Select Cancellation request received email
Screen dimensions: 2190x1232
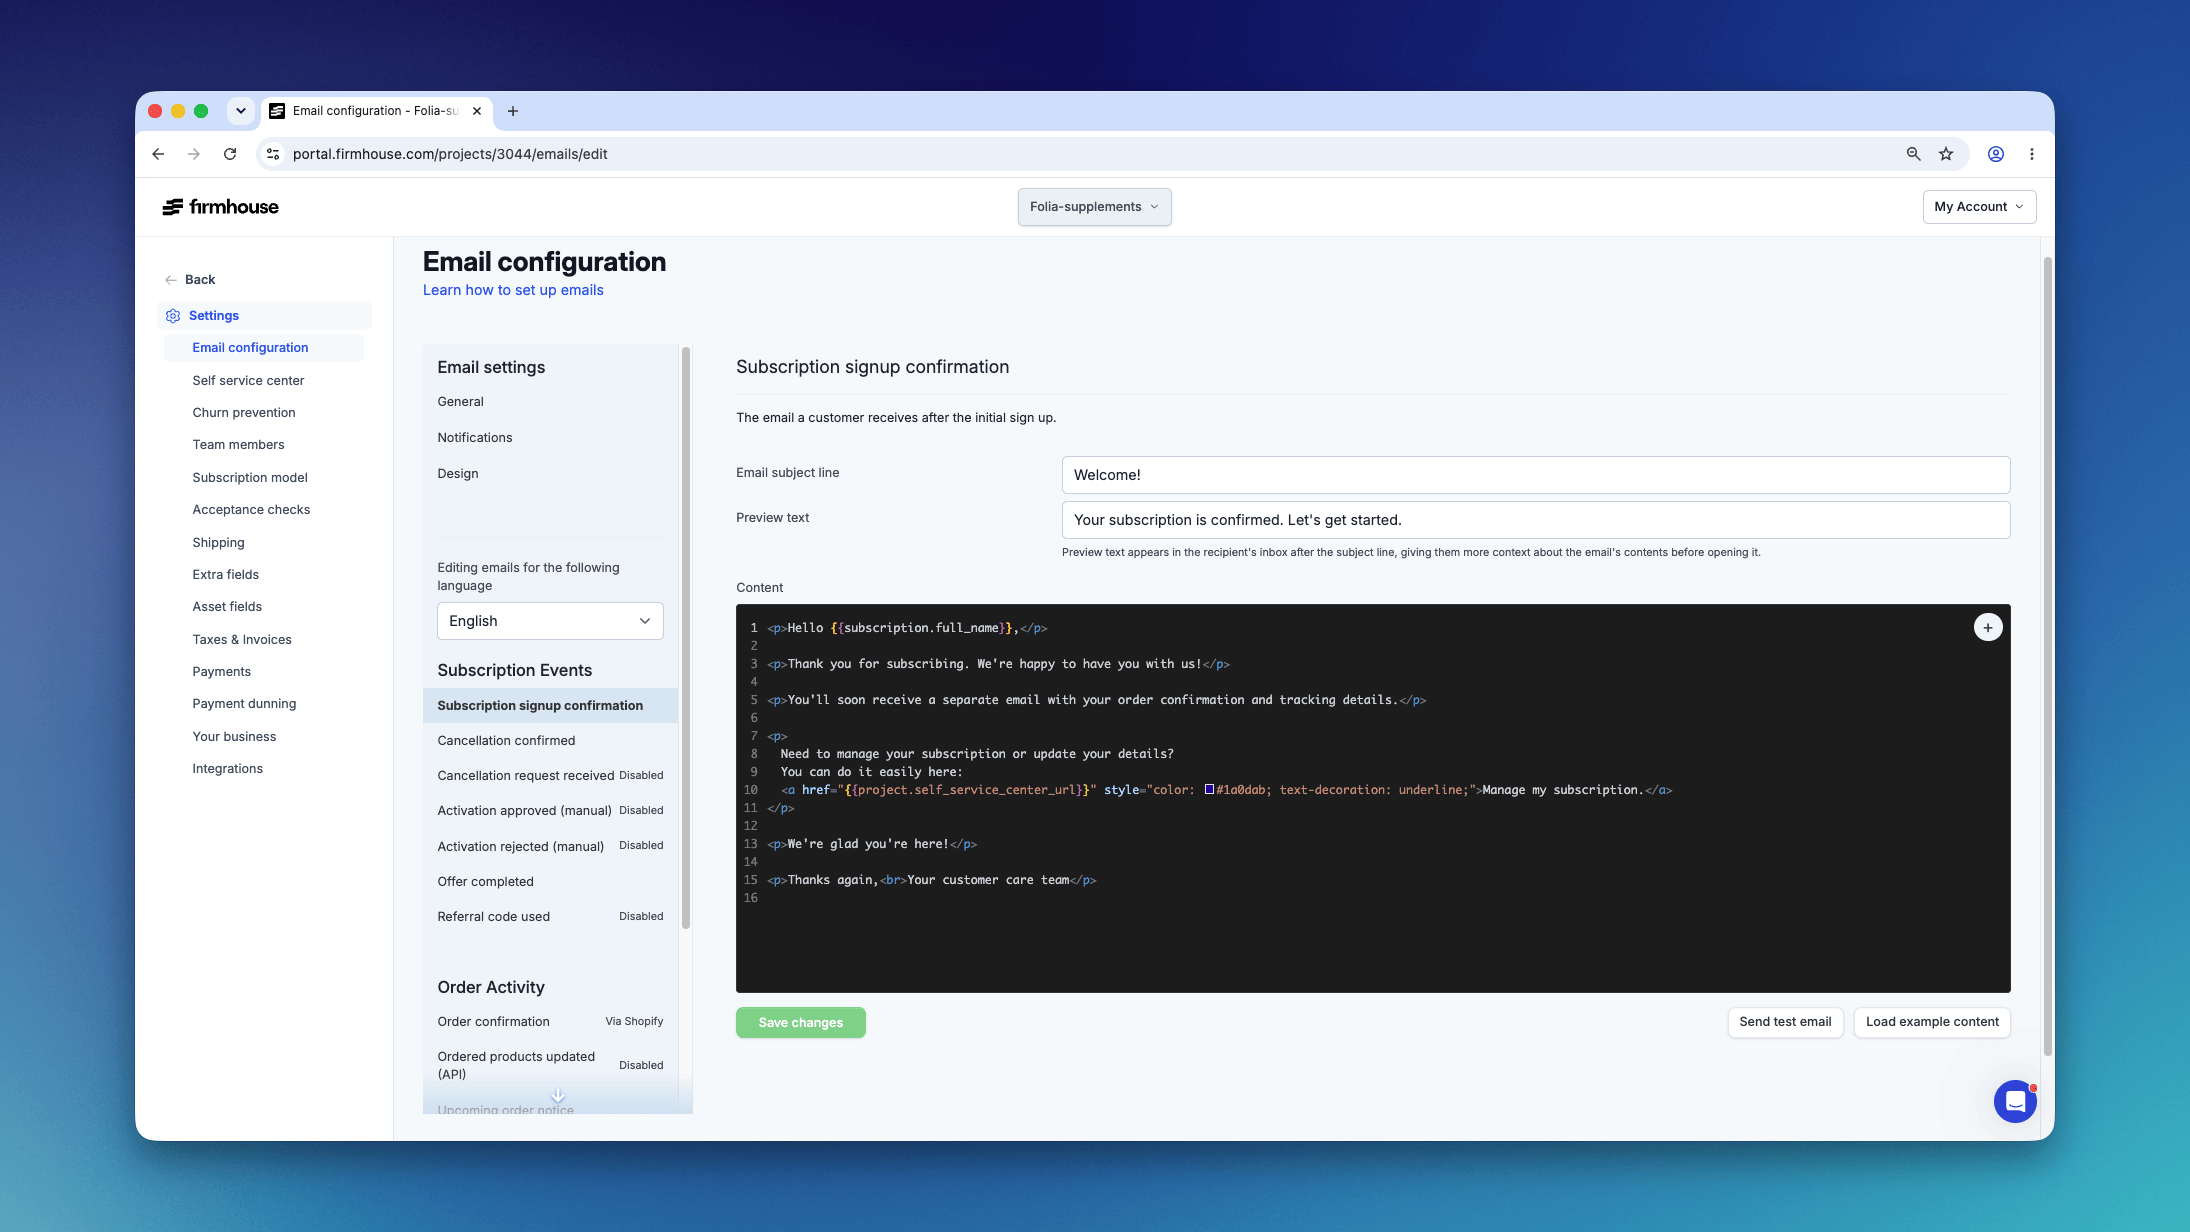click(550, 776)
